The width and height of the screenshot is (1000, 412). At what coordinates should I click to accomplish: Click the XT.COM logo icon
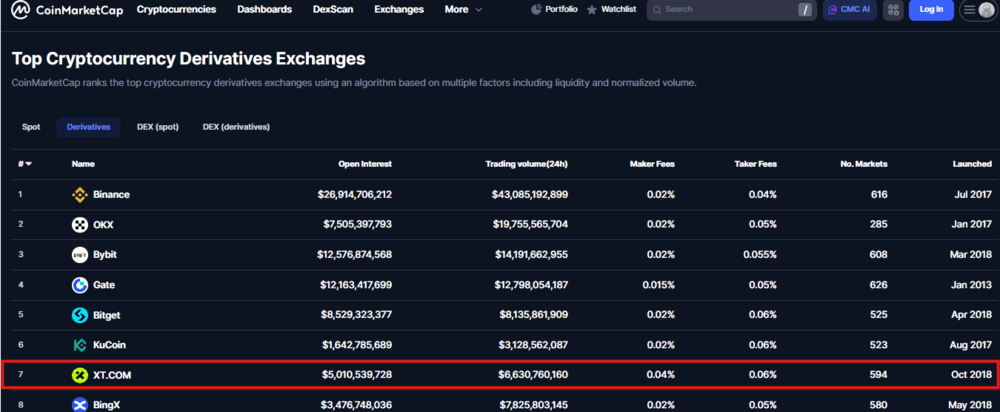pyautogui.click(x=80, y=376)
